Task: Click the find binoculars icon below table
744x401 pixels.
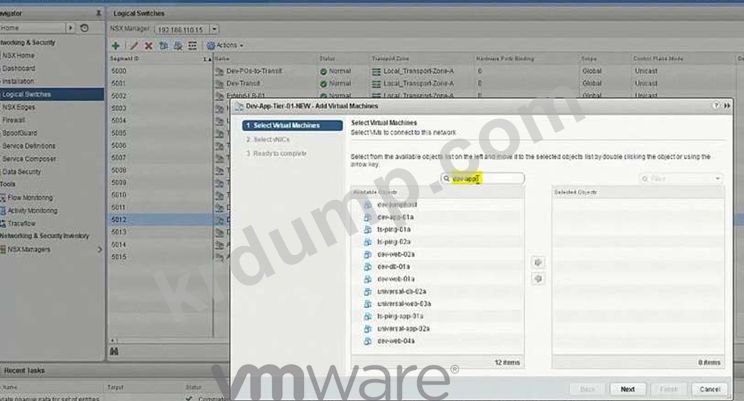Action: tap(114, 352)
